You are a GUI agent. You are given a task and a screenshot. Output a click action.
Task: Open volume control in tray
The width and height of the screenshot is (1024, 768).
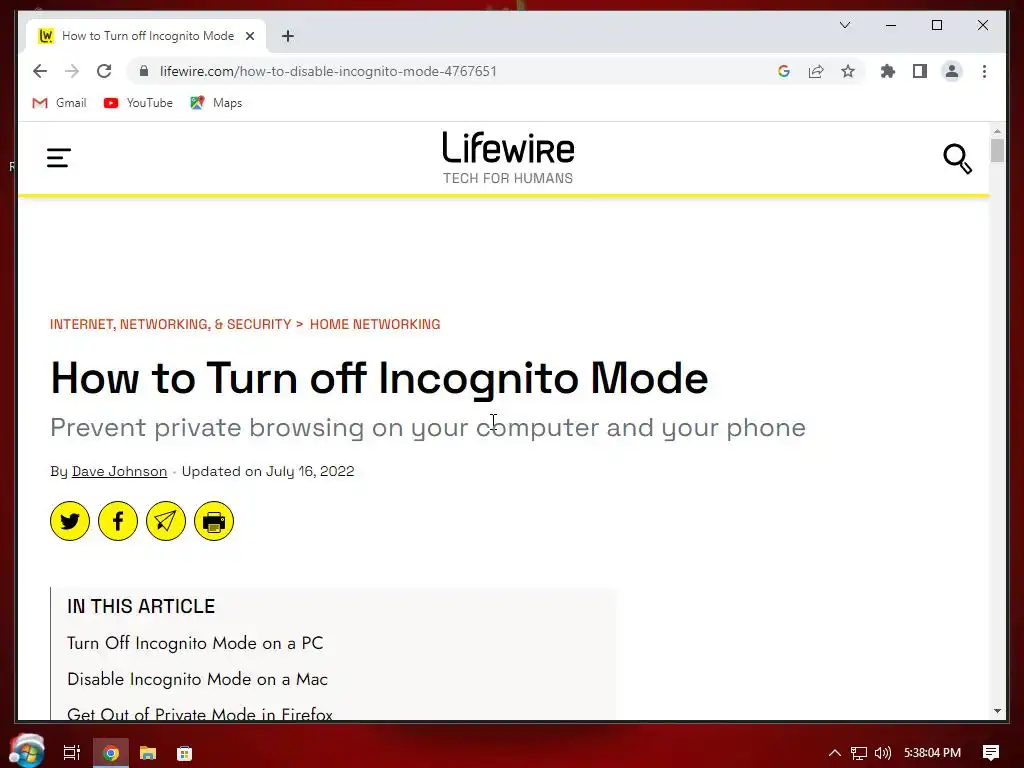click(882, 753)
